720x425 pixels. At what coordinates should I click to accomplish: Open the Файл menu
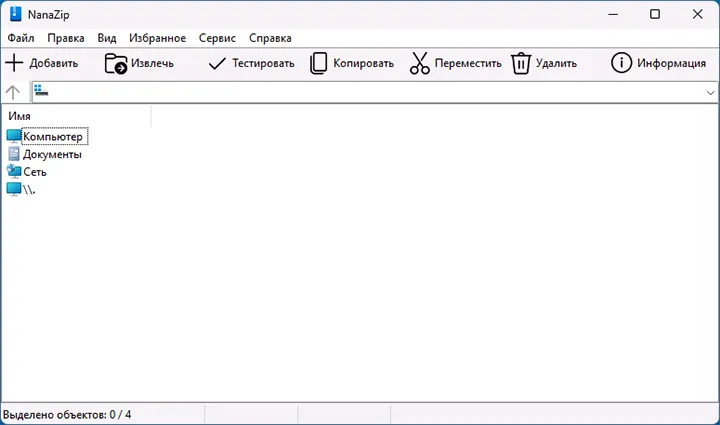21,38
